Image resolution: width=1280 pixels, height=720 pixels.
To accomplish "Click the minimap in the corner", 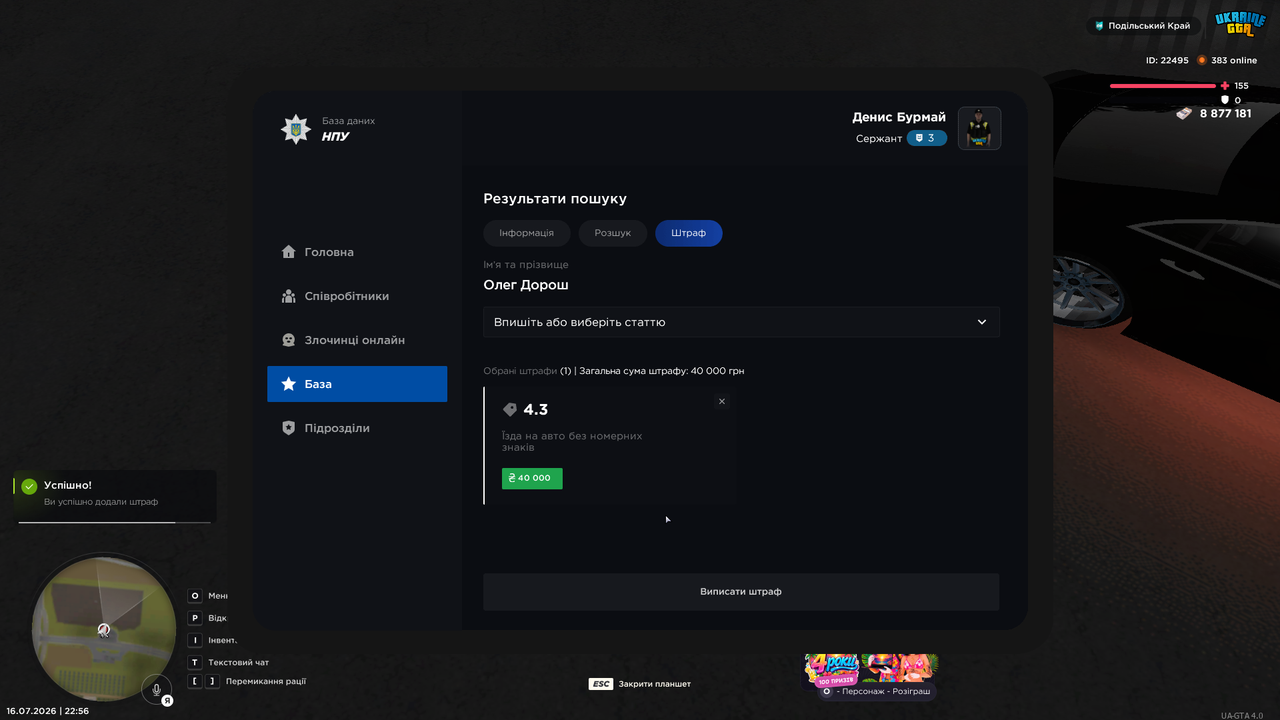I will point(103,629).
